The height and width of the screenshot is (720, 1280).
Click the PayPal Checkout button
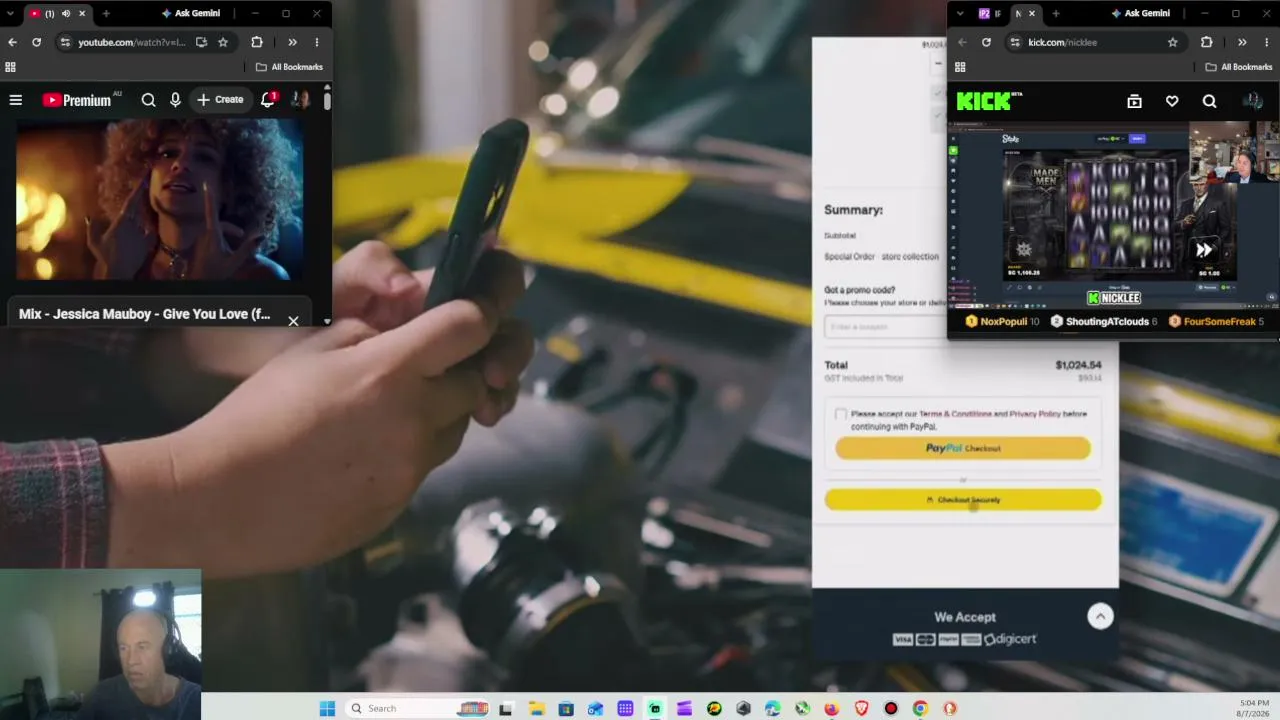point(963,448)
